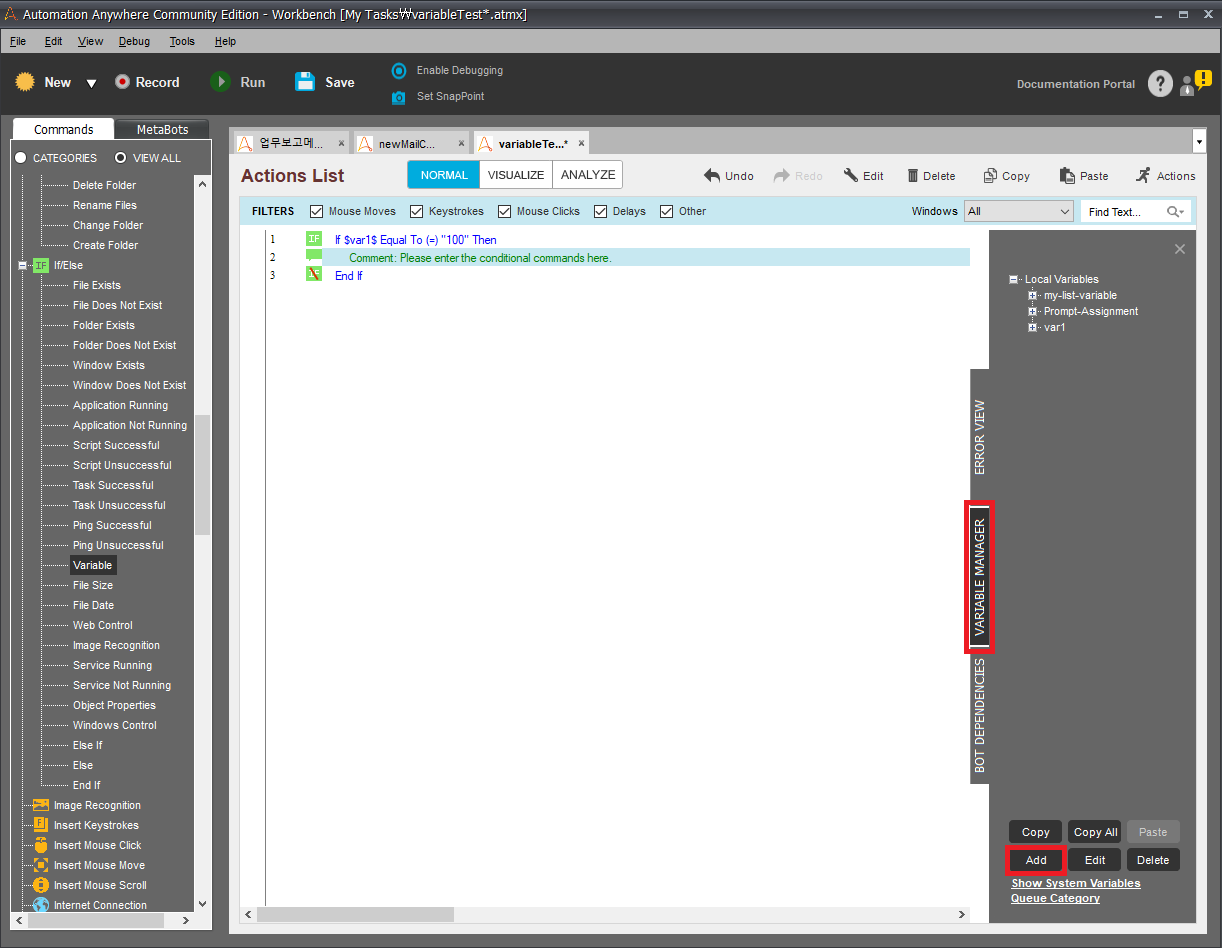
Task: Toggle the Delays filter checkbox
Action: point(601,211)
